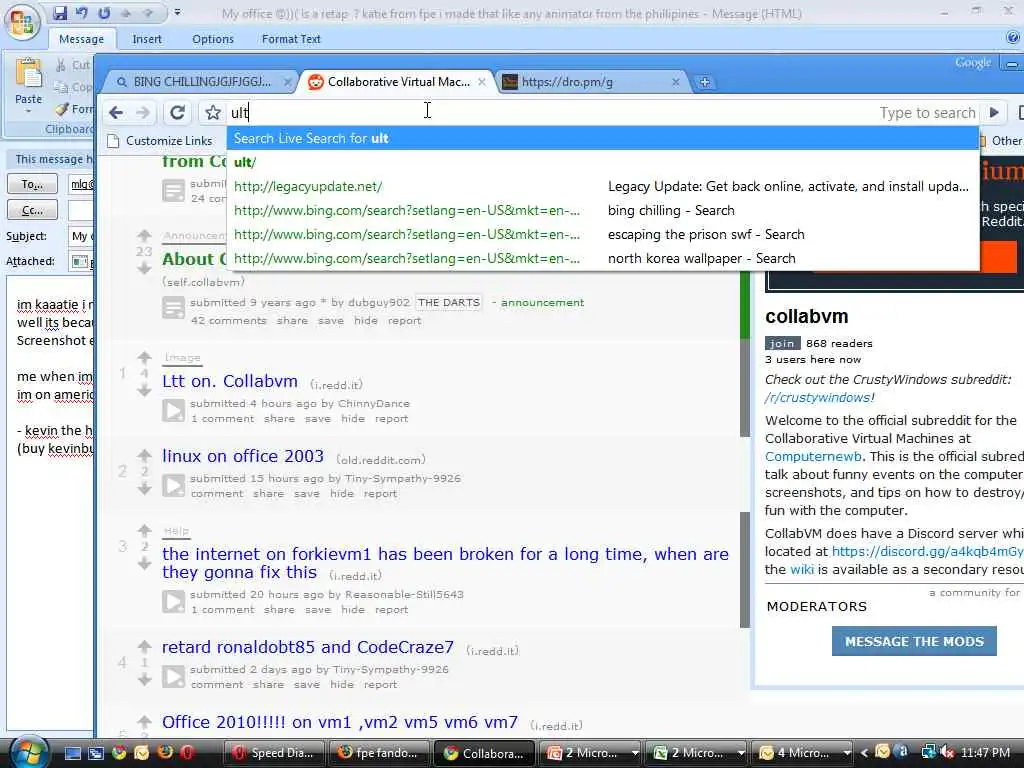Open a new browser tab
The width and height of the screenshot is (1024, 768).
click(705, 82)
